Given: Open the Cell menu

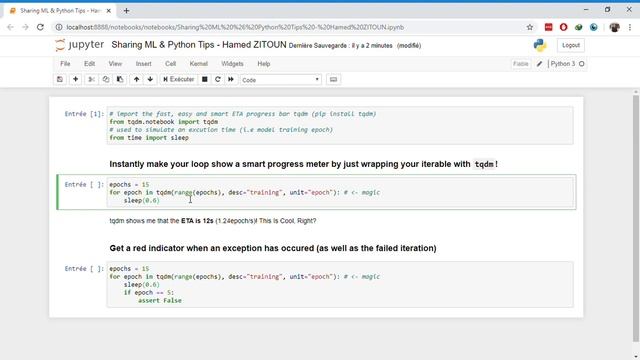Looking at the screenshot, I should point(171,64).
